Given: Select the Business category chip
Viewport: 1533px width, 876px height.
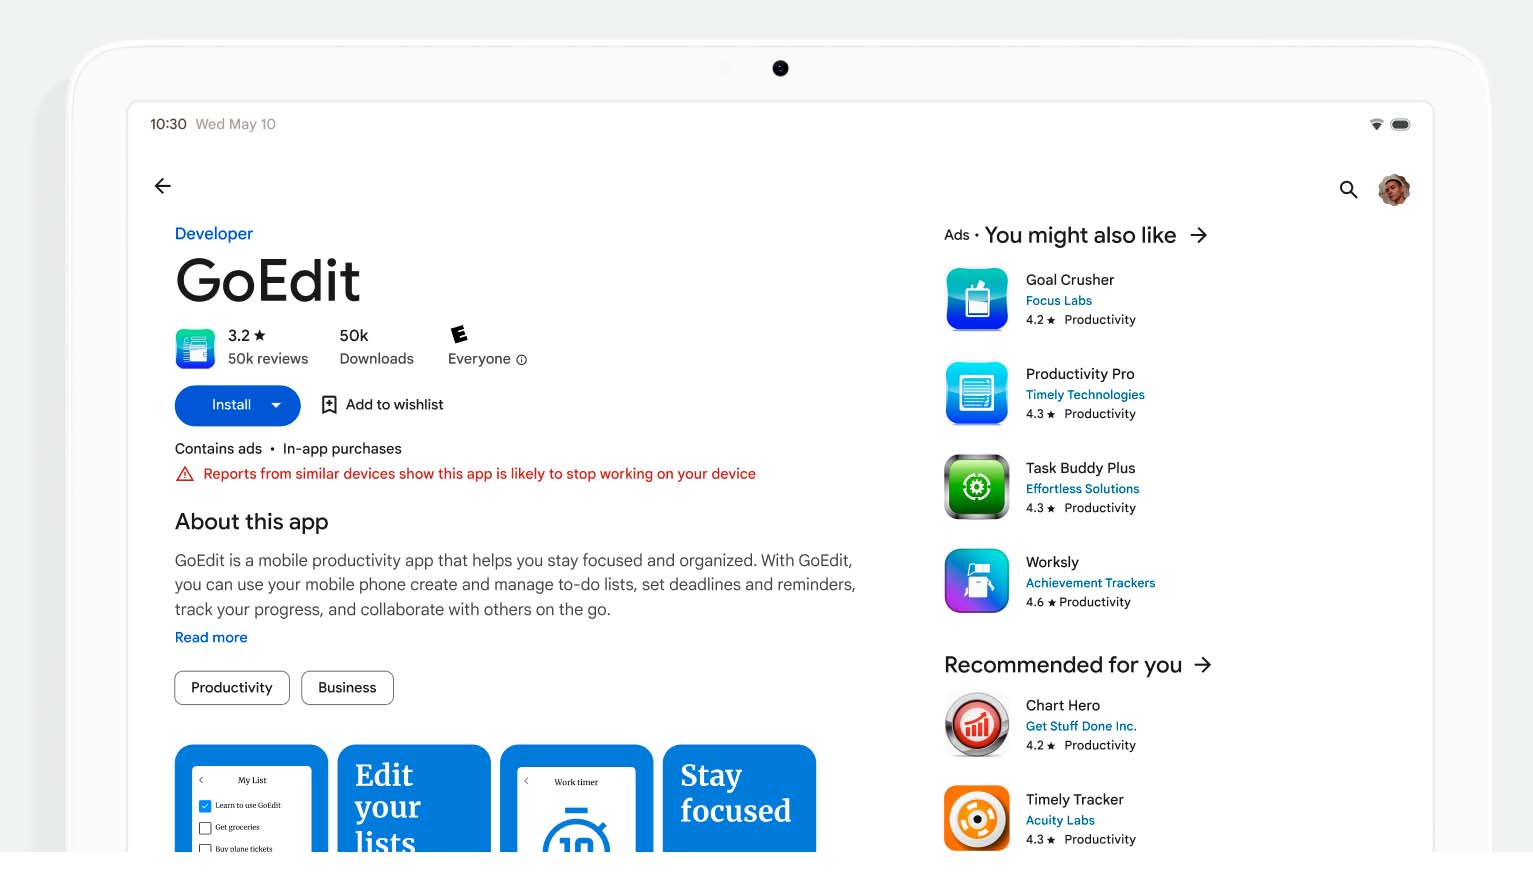Looking at the screenshot, I should coord(347,688).
